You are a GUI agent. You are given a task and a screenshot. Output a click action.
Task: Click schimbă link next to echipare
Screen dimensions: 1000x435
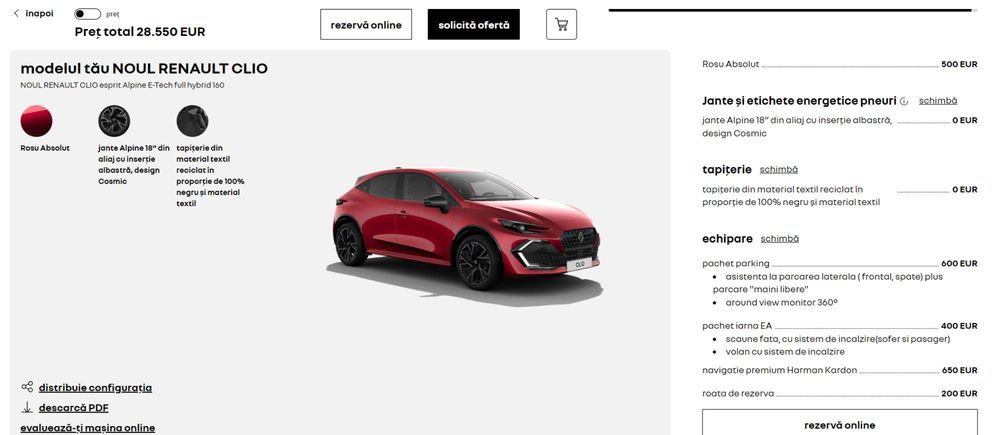(x=779, y=239)
